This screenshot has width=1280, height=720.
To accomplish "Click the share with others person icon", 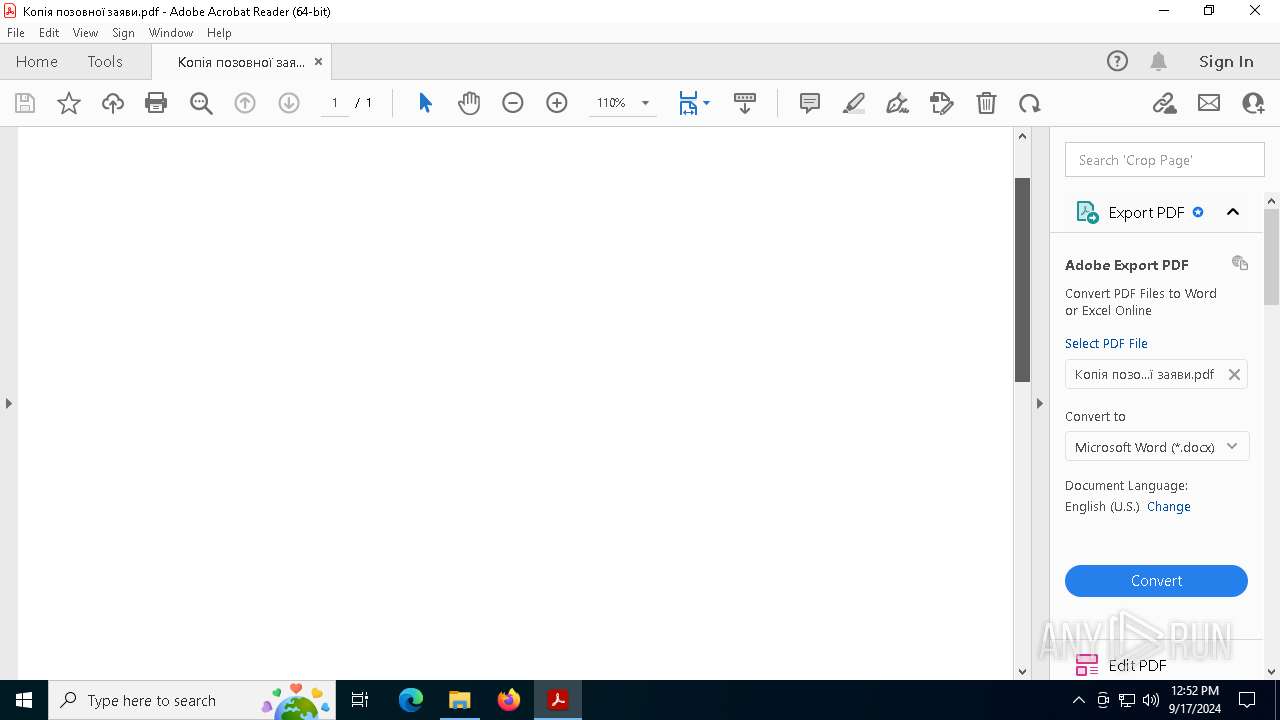I will click(1253, 103).
